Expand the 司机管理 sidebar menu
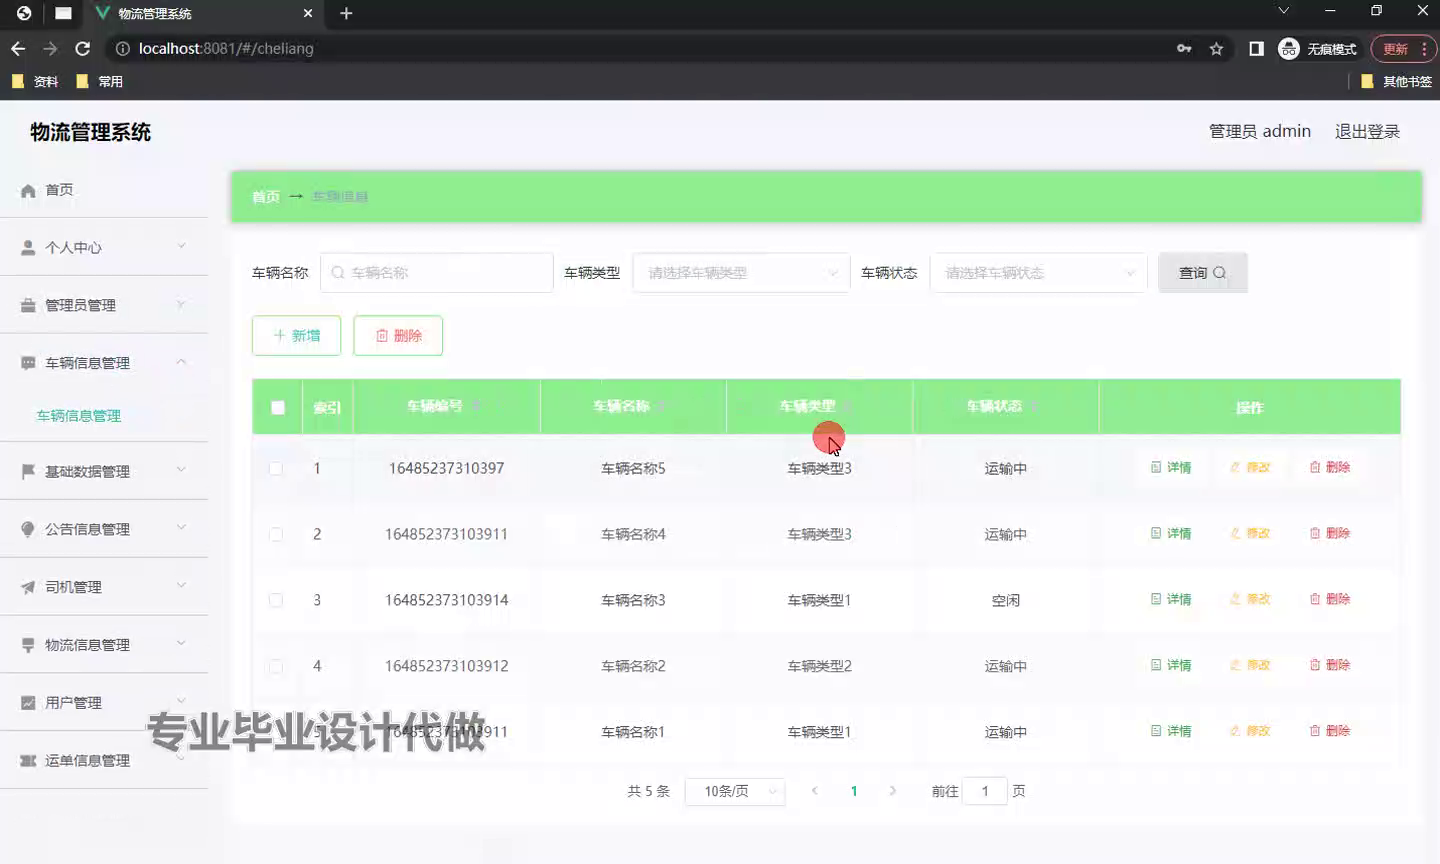This screenshot has height=864, width=1440. click(104, 587)
